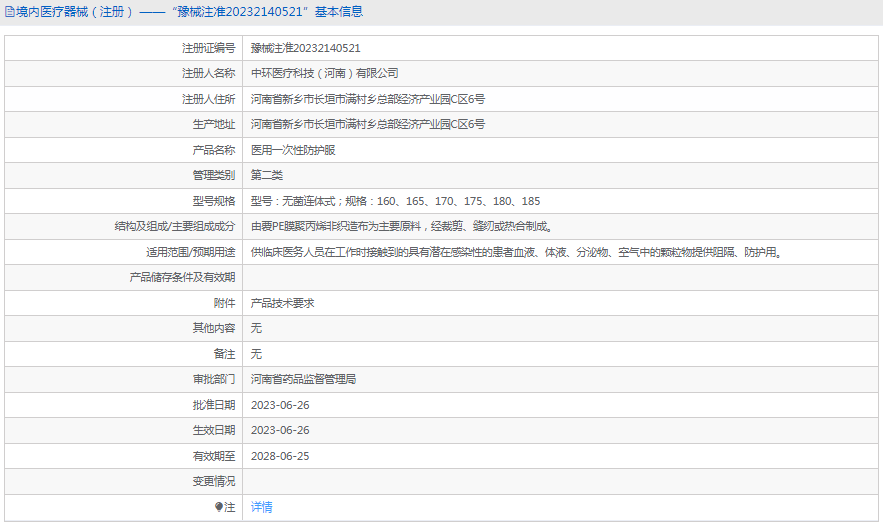883x531 pixels.
Task: Select expiry date 2028-06-25
Action: tap(280, 456)
